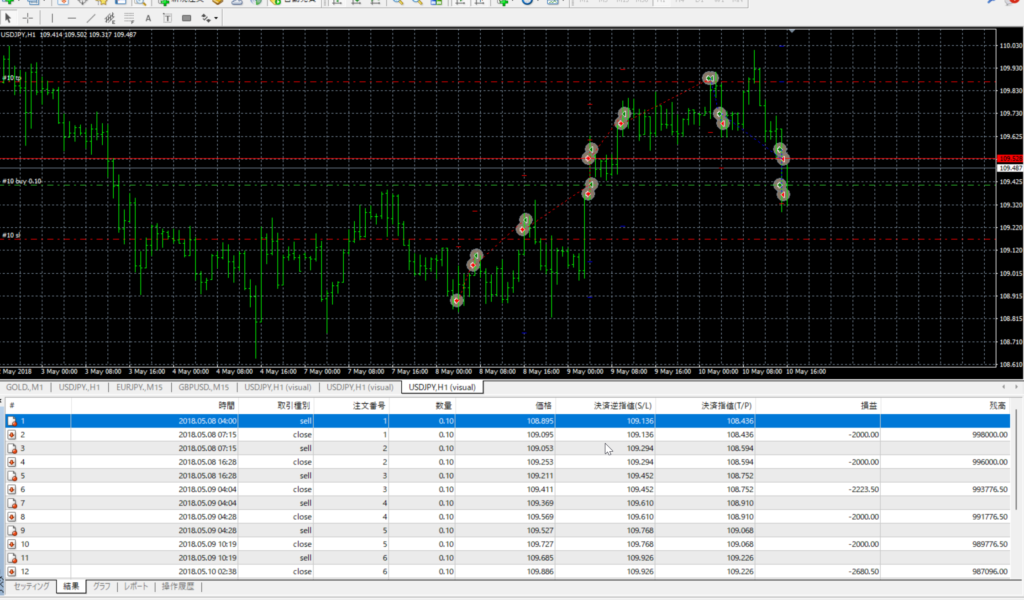Click the active USDJPY,H1 (visual) chart tab
Viewport: 1024px width, 600px height.
pyautogui.click(x=442, y=387)
